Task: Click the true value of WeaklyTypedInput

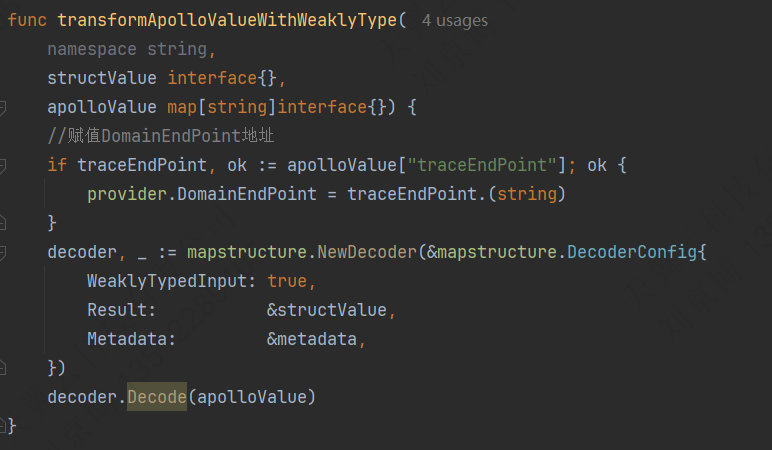Action: pyautogui.click(x=287, y=281)
